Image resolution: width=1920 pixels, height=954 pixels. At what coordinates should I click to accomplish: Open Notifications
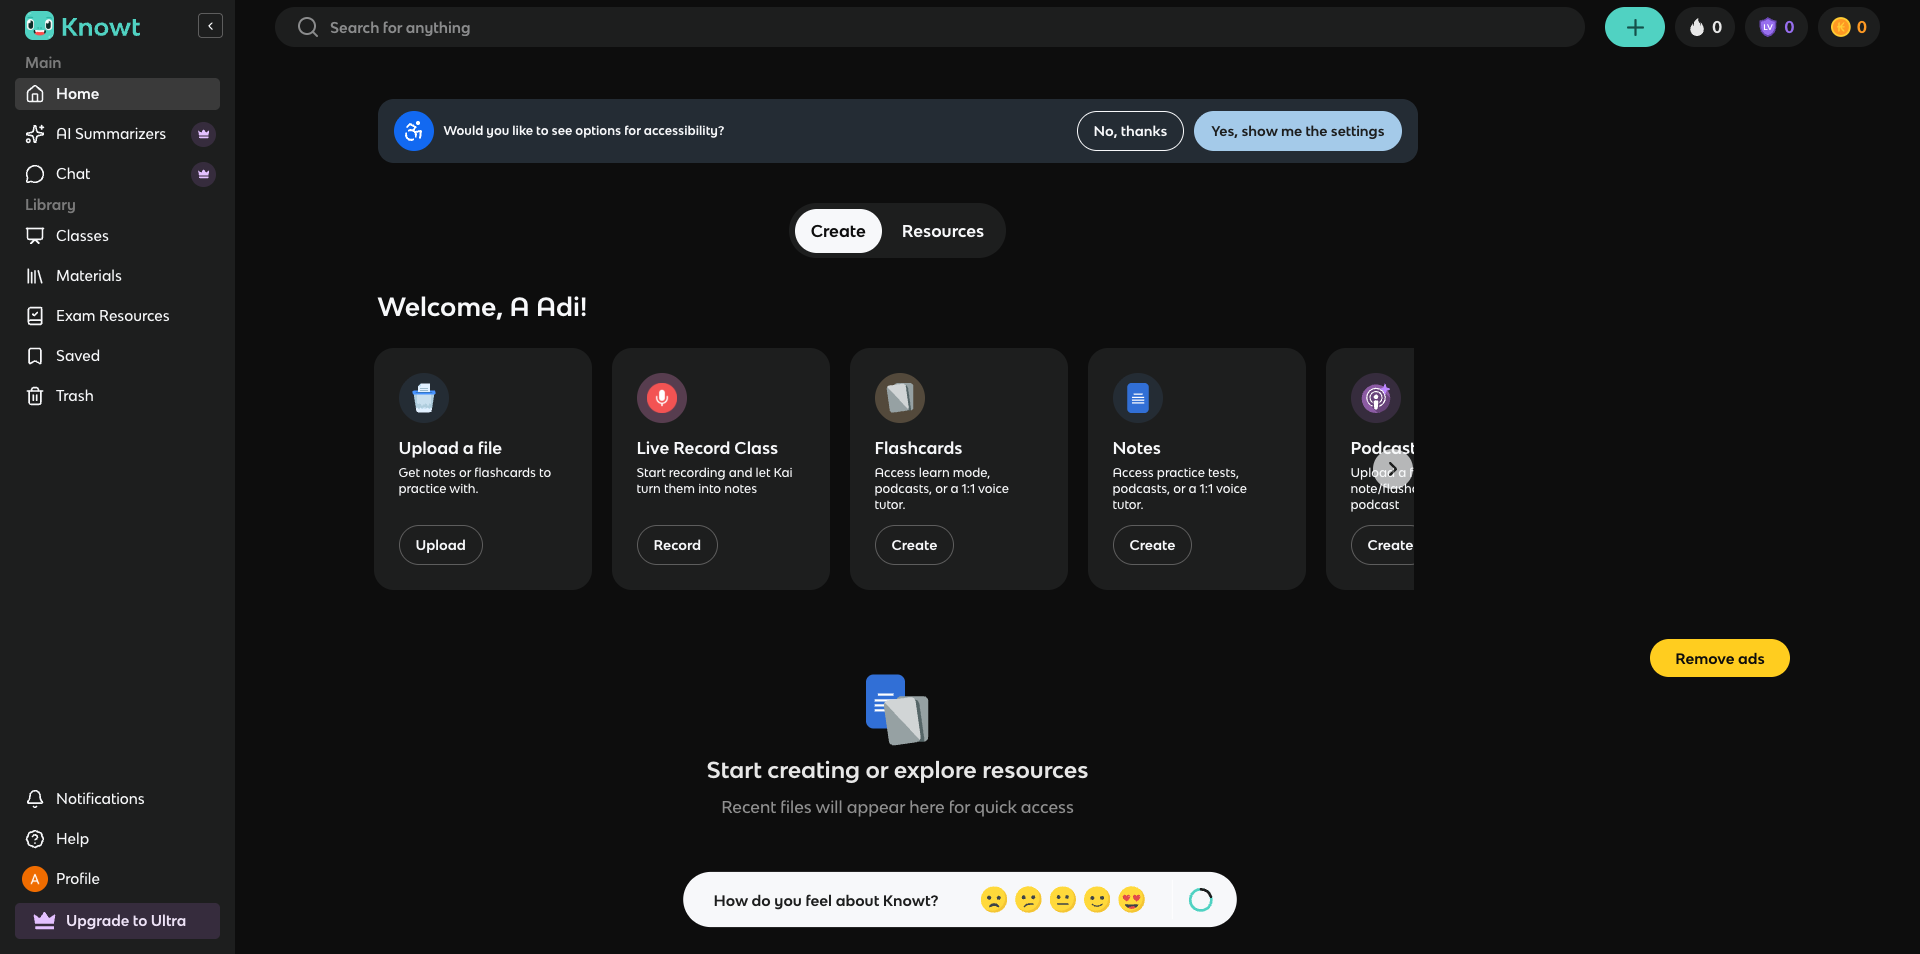coord(99,798)
